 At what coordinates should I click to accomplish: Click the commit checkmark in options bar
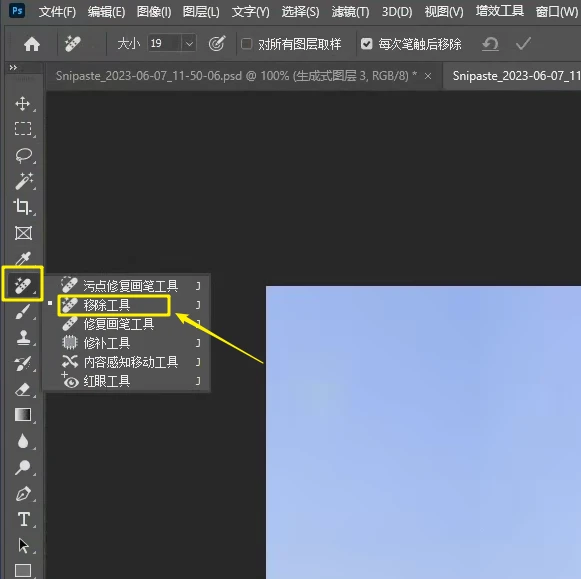tap(524, 44)
